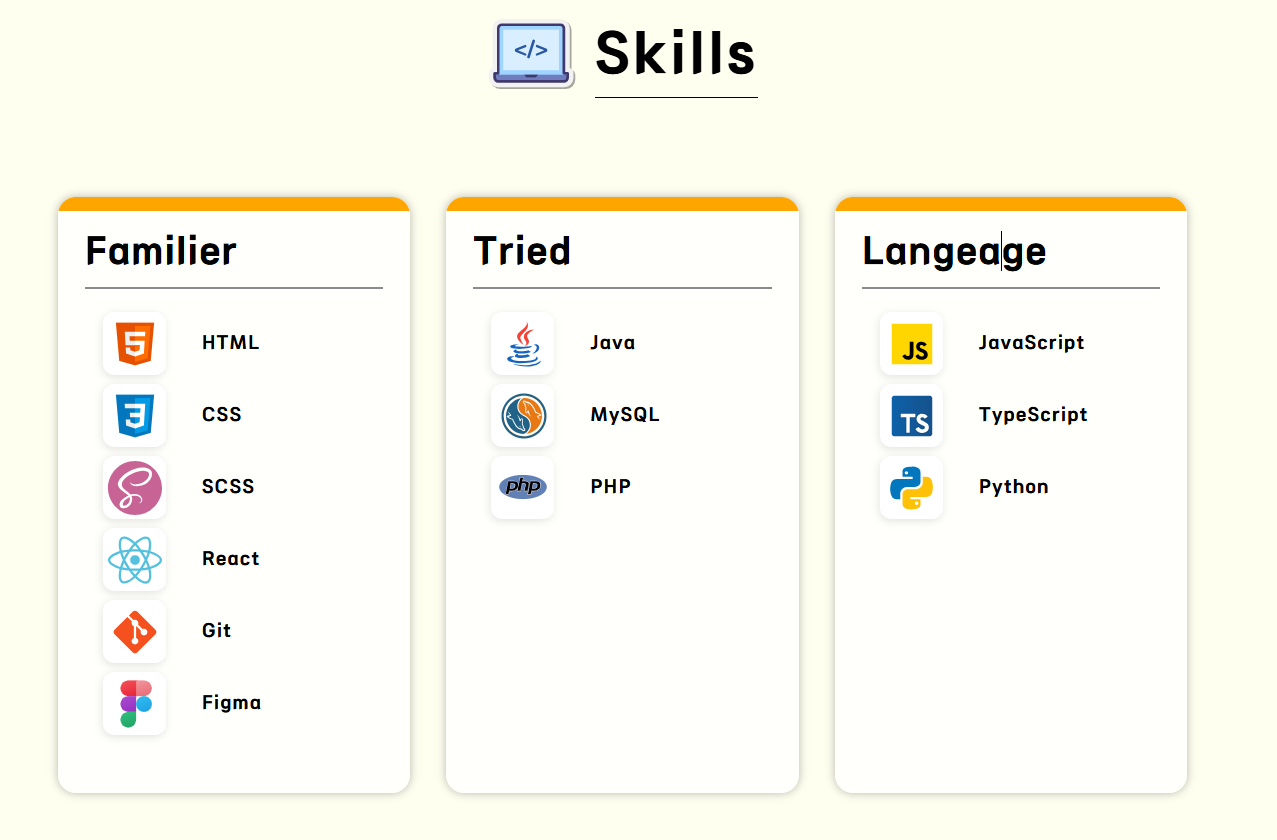Viewport: 1277px width, 840px height.
Task: Open the React atom icon
Action: [x=134, y=559]
